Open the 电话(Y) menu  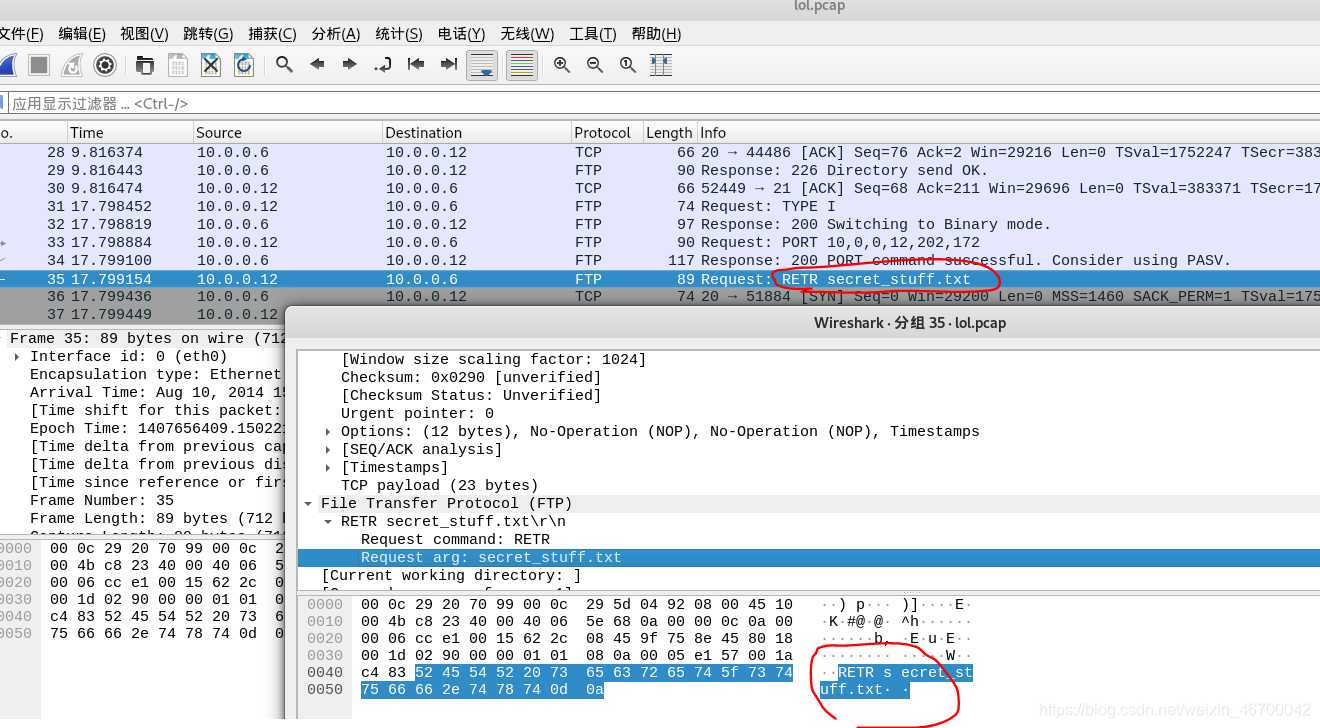point(462,34)
